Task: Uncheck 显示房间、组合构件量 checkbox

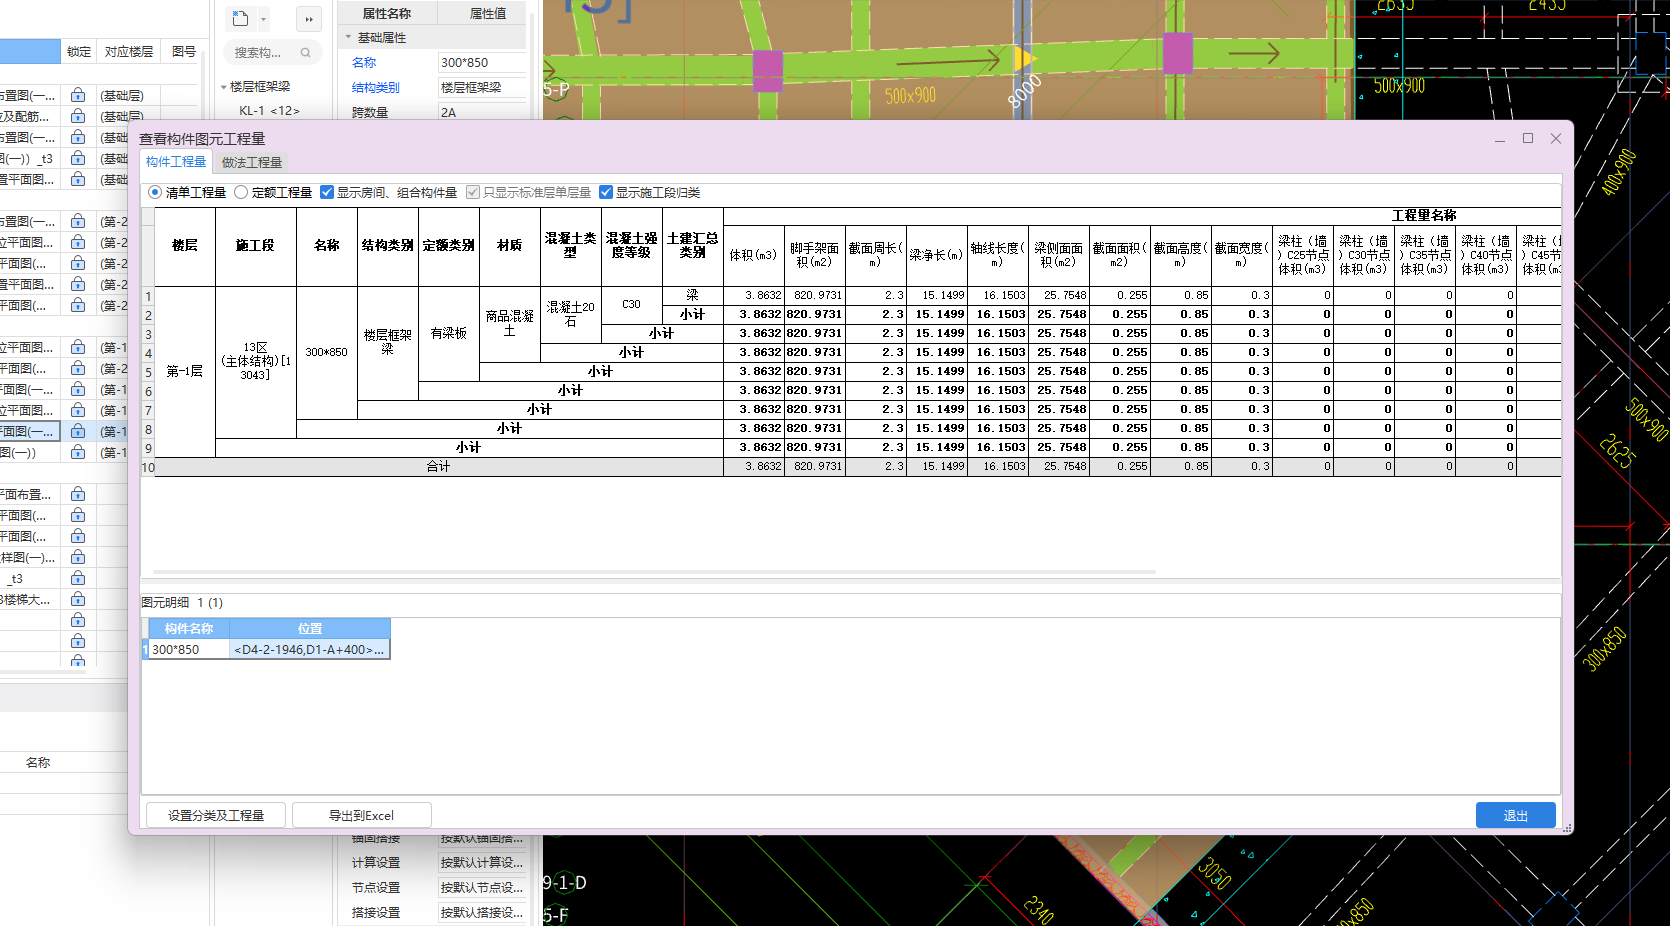Action: pos(327,192)
